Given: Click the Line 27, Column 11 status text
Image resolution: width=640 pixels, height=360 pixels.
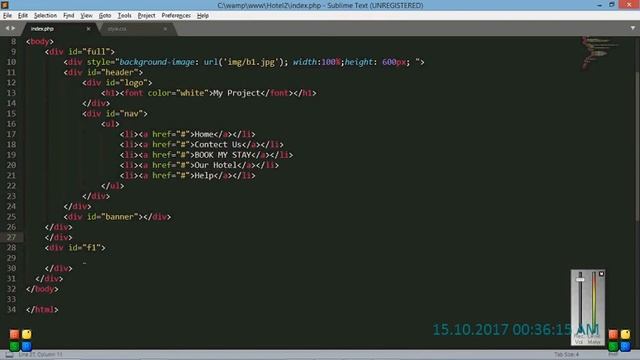Looking at the screenshot, I should (40, 354).
